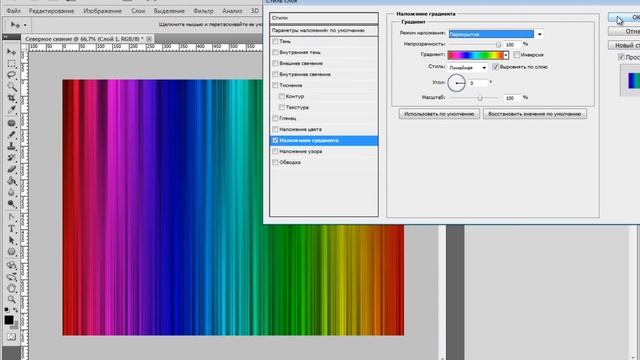Click the rainbow gradient preview swatch
640x360 pixels.
pyautogui.click(x=475, y=55)
